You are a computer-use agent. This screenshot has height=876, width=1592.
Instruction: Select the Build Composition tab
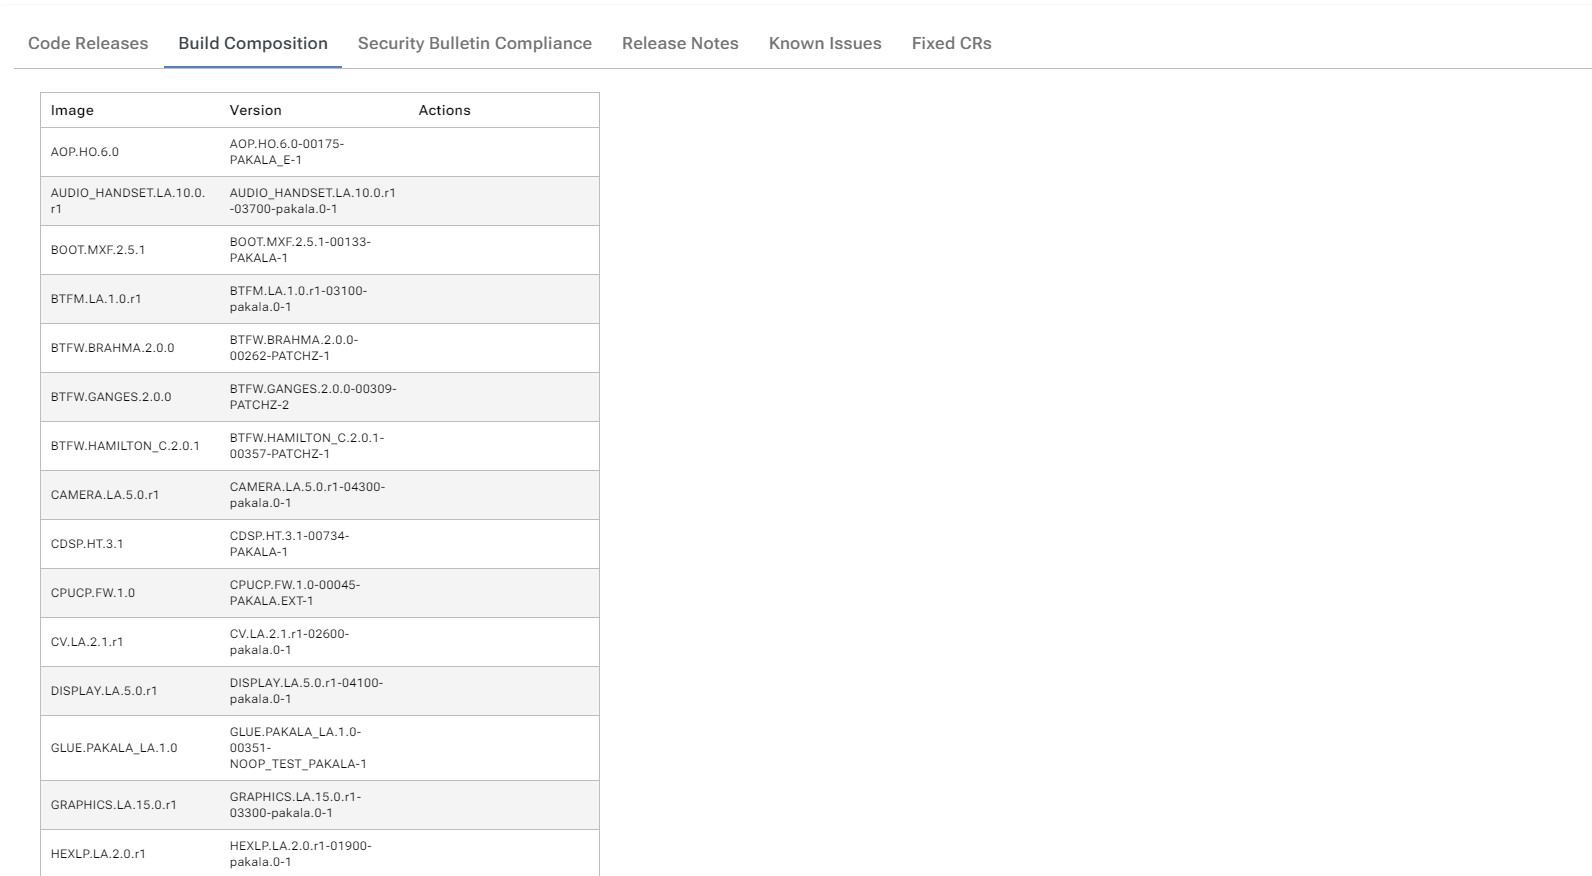point(253,43)
